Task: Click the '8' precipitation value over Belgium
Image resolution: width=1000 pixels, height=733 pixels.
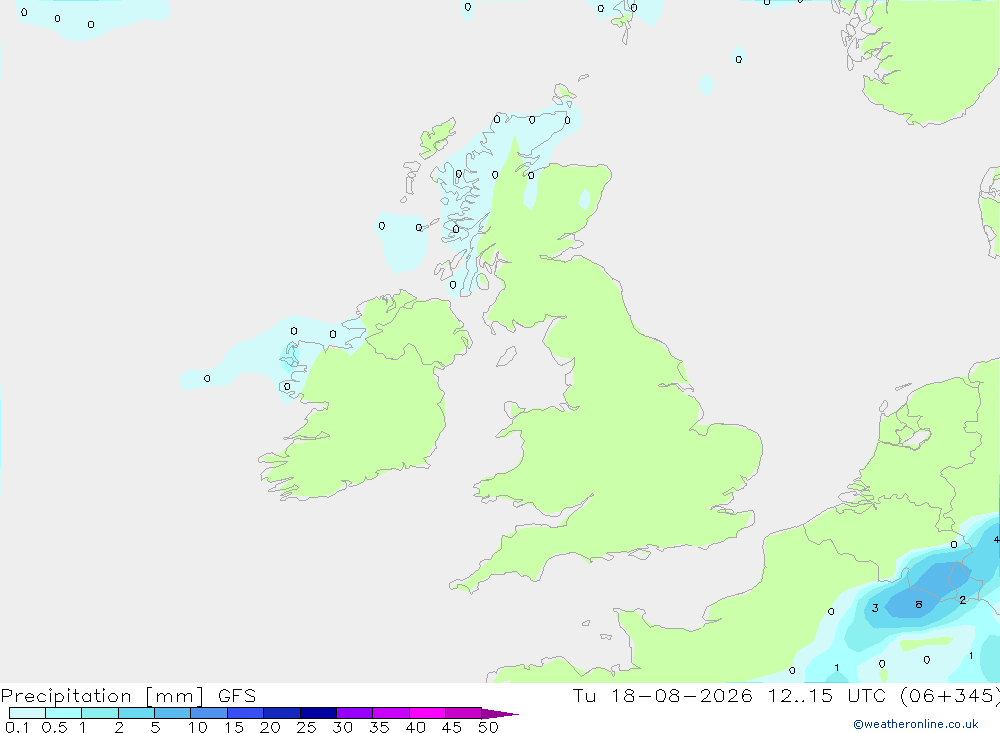Action: click(919, 604)
